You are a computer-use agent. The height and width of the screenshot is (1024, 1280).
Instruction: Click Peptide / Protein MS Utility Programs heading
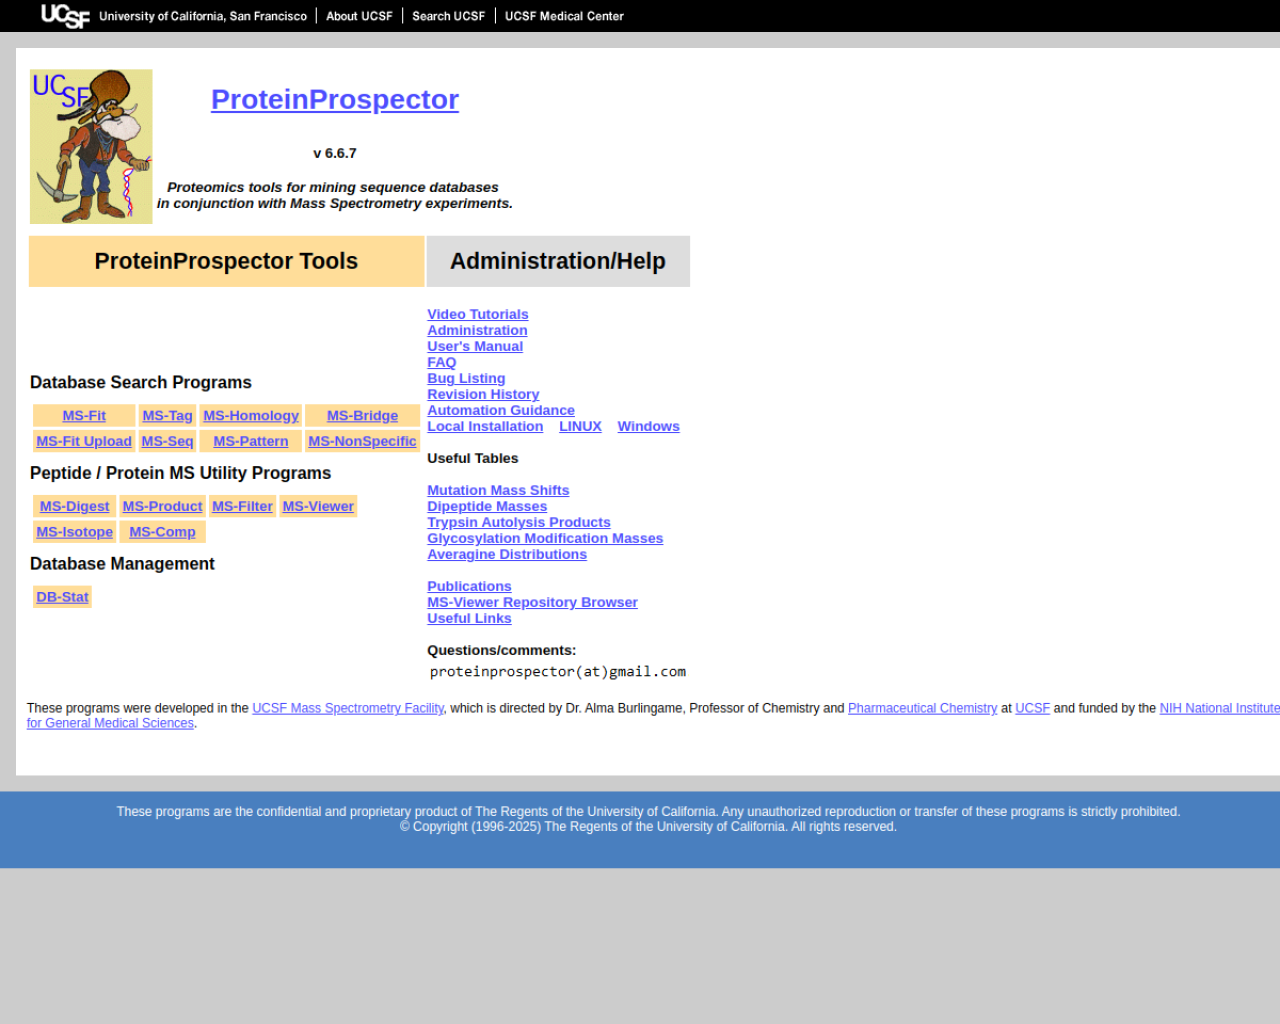pyautogui.click(x=180, y=473)
